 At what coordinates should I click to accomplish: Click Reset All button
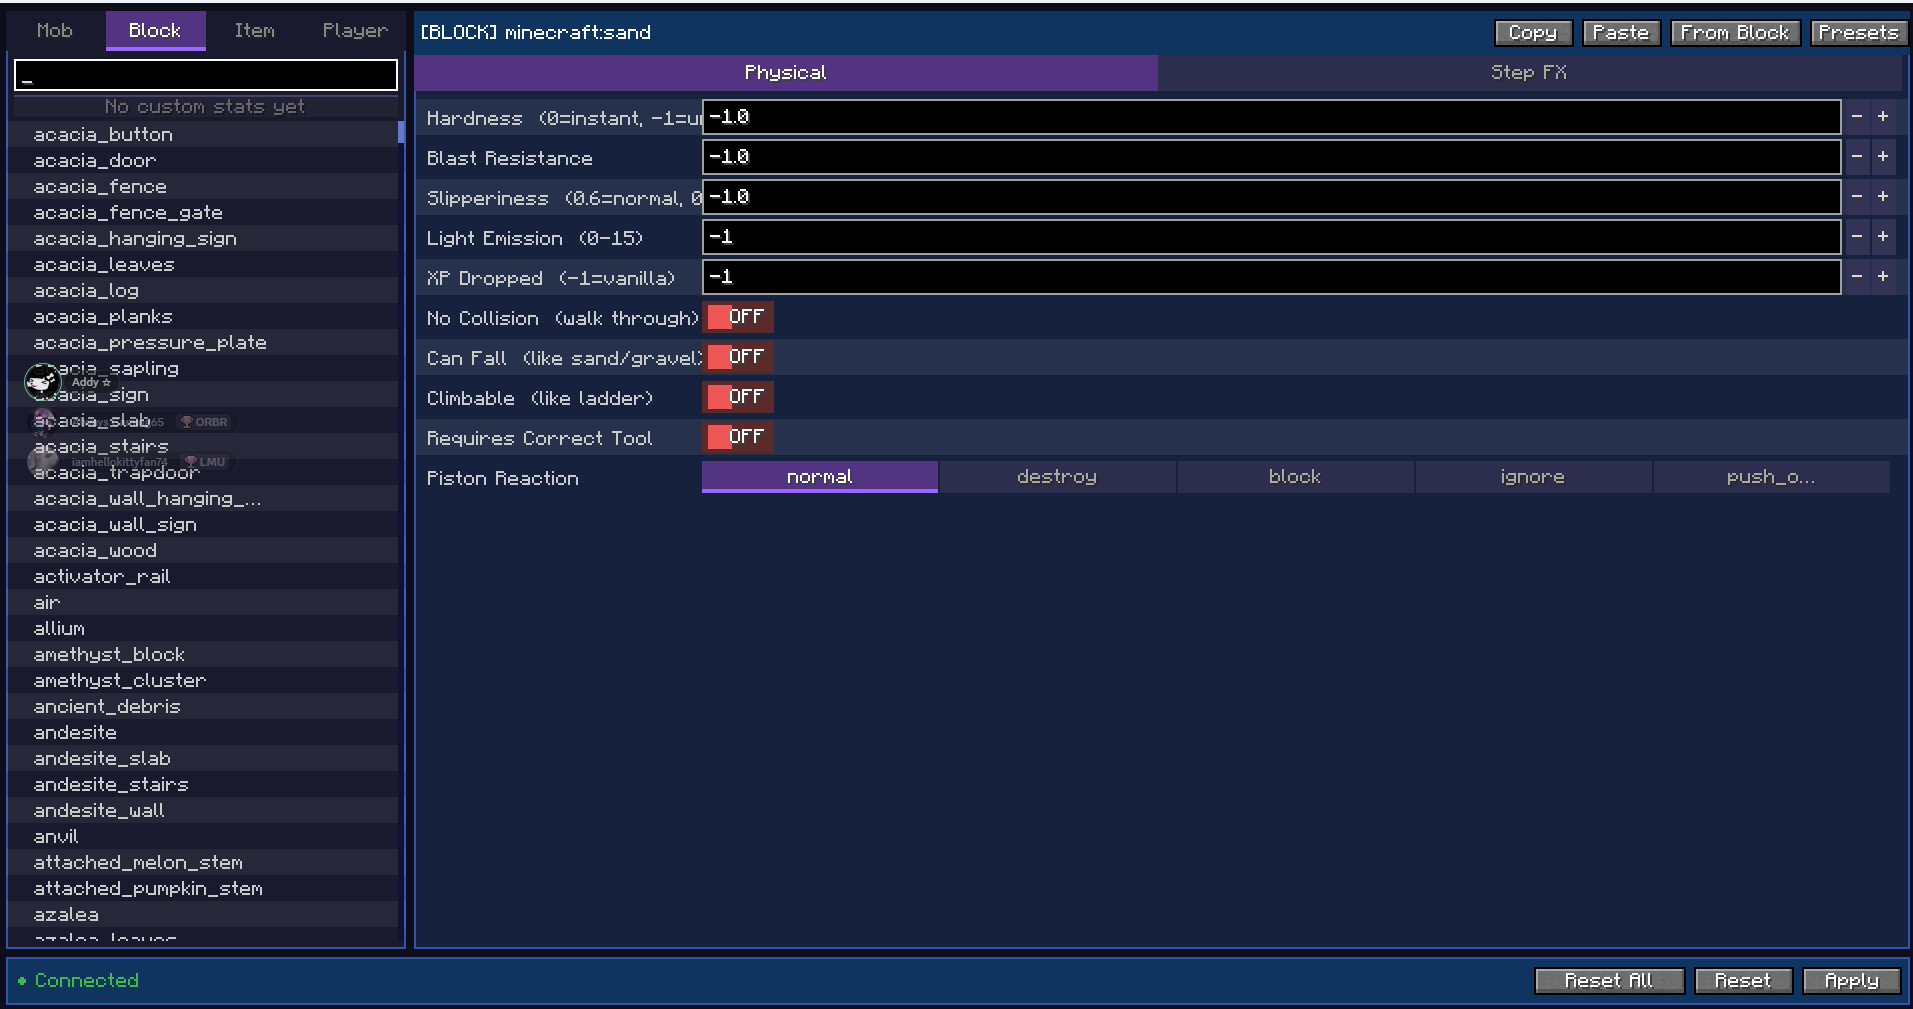pos(1609,981)
